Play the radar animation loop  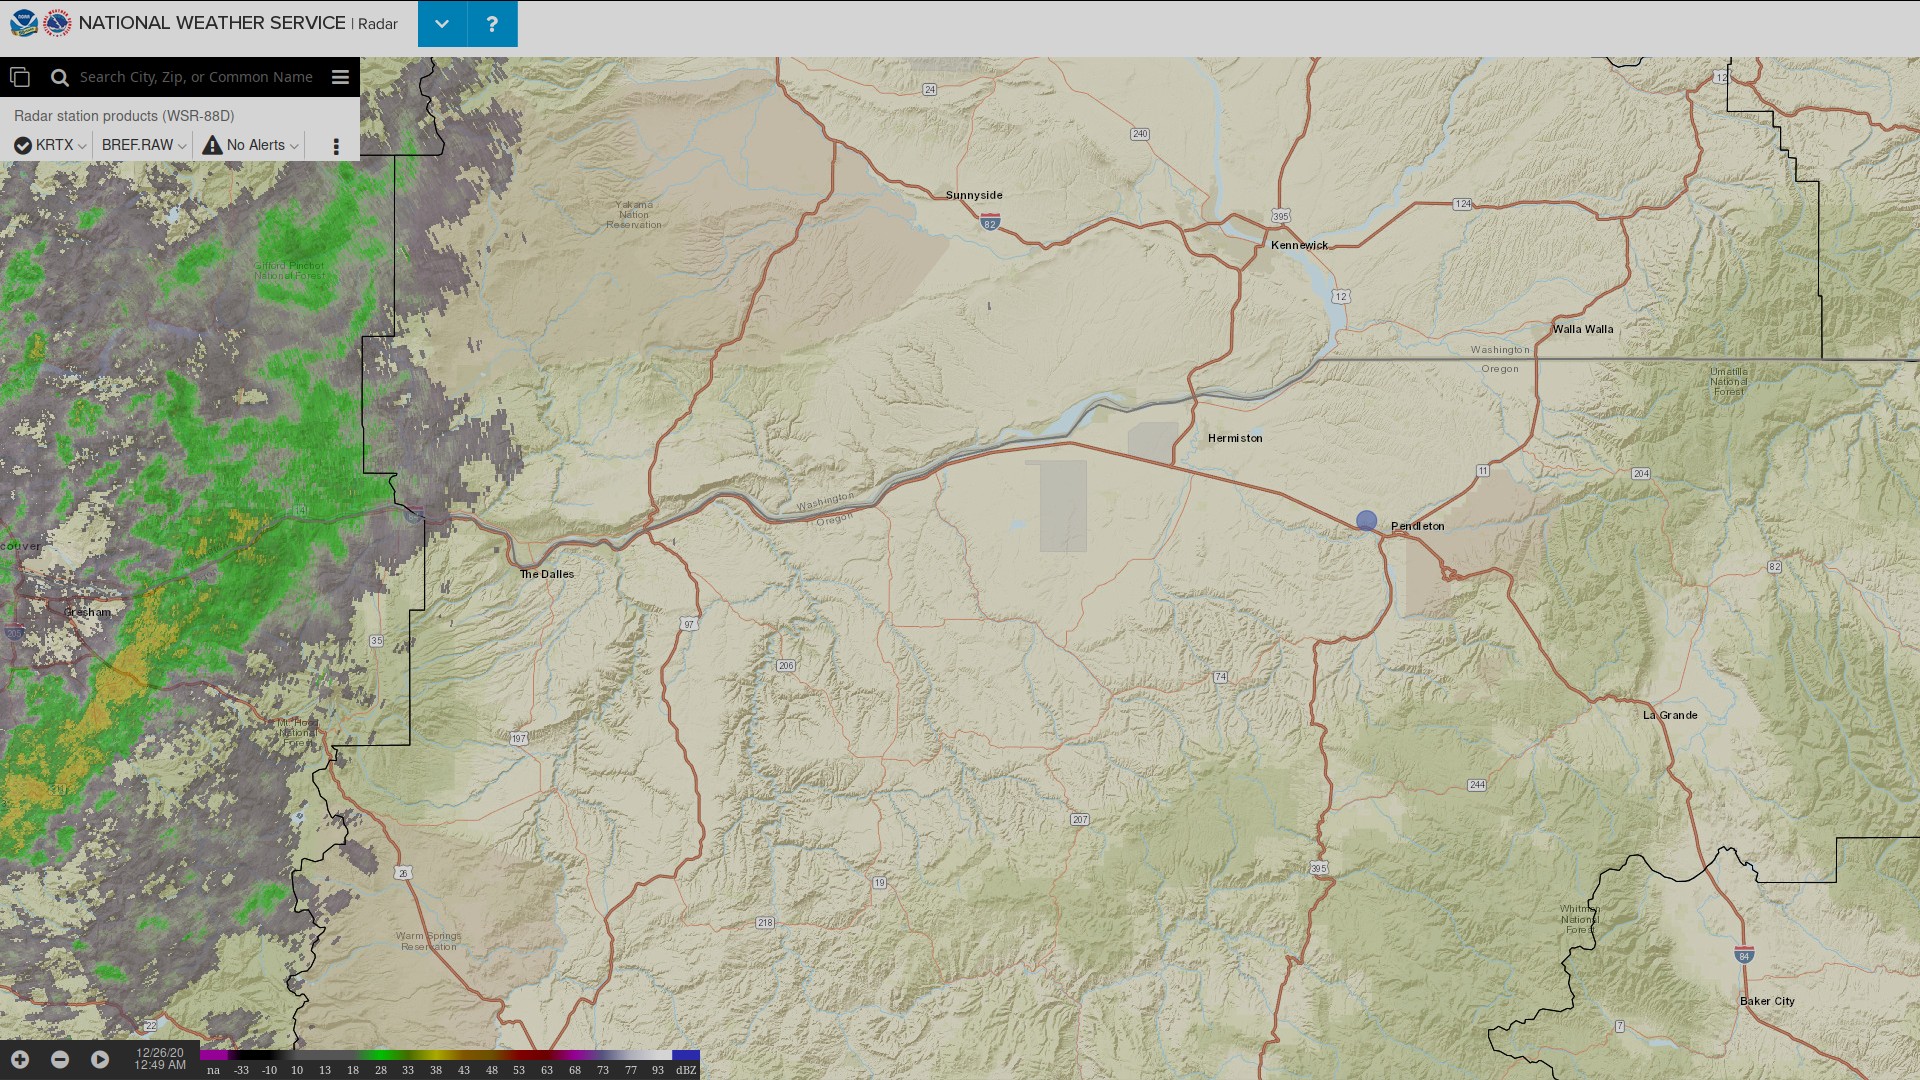pyautogui.click(x=100, y=1059)
